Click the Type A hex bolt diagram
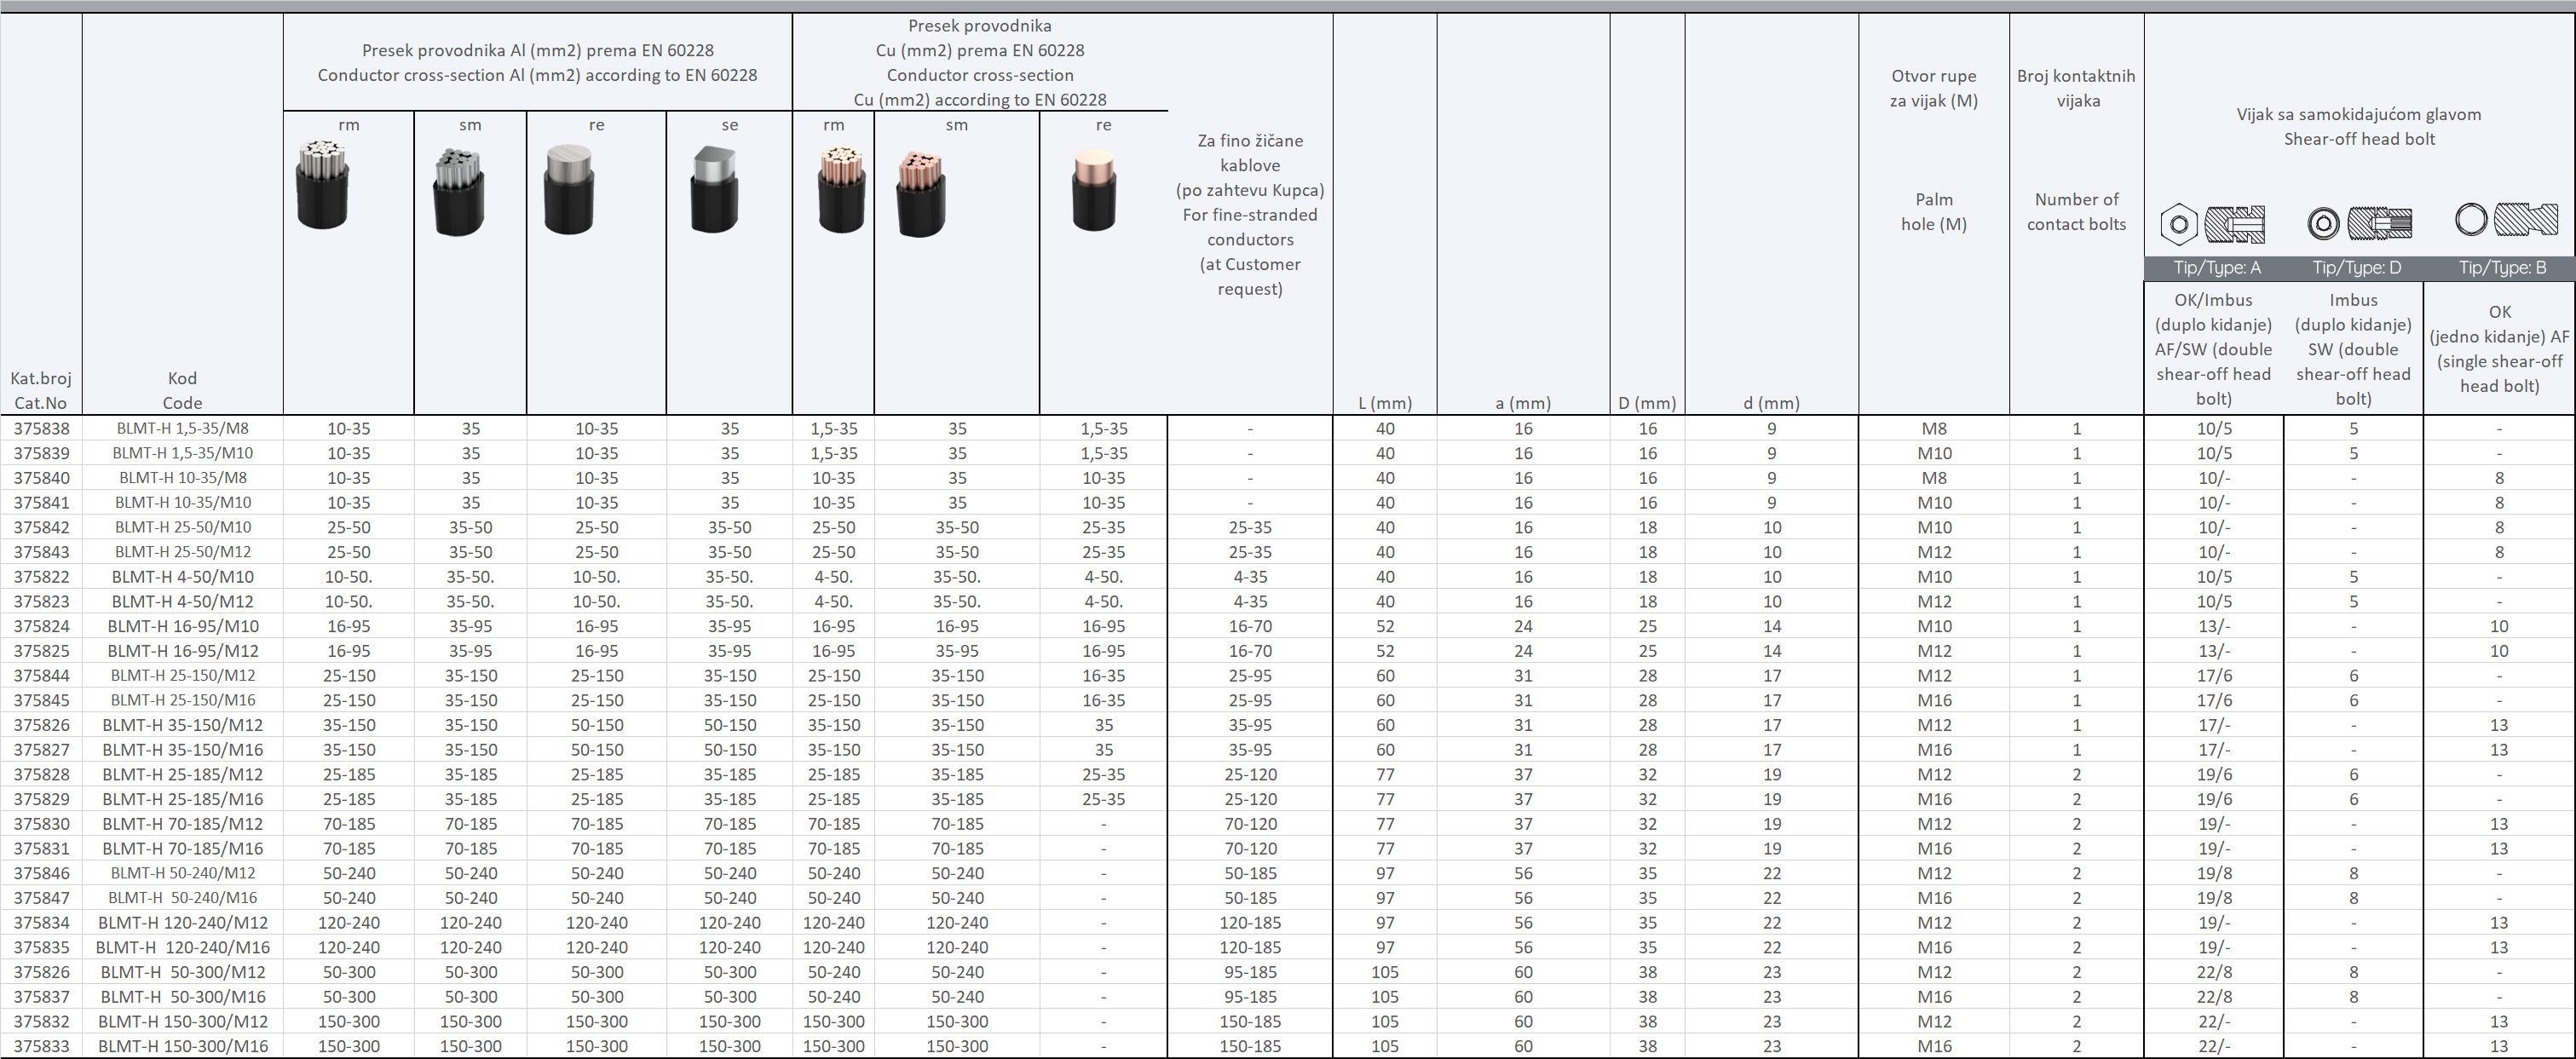This screenshot has height=1059, width=2576. pyautogui.click(x=2212, y=223)
